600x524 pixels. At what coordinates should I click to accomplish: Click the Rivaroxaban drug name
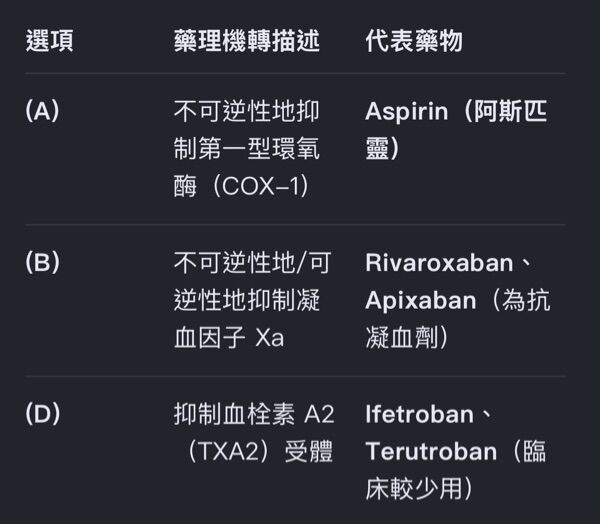coord(439,263)
